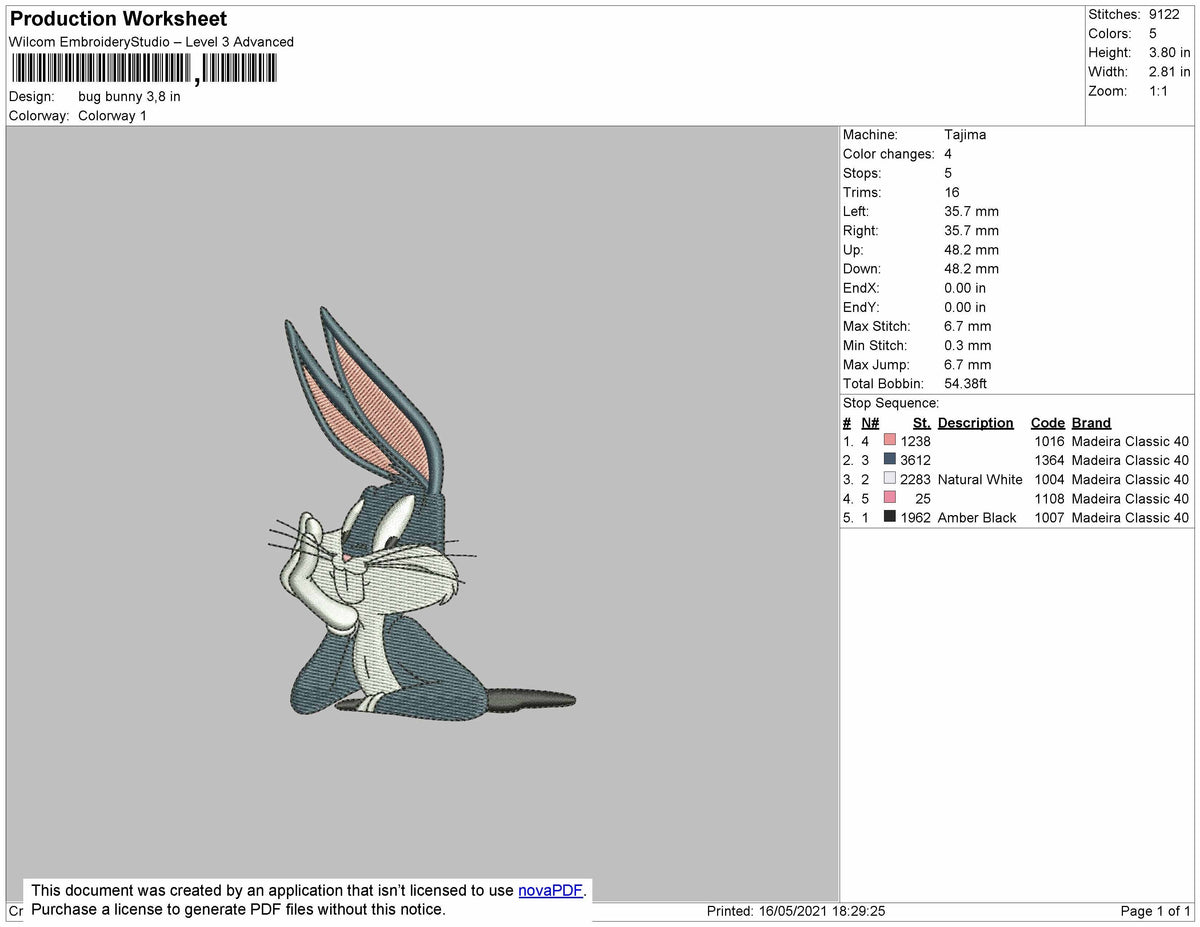Click the Amber Black thread swatch

point(888,517)
